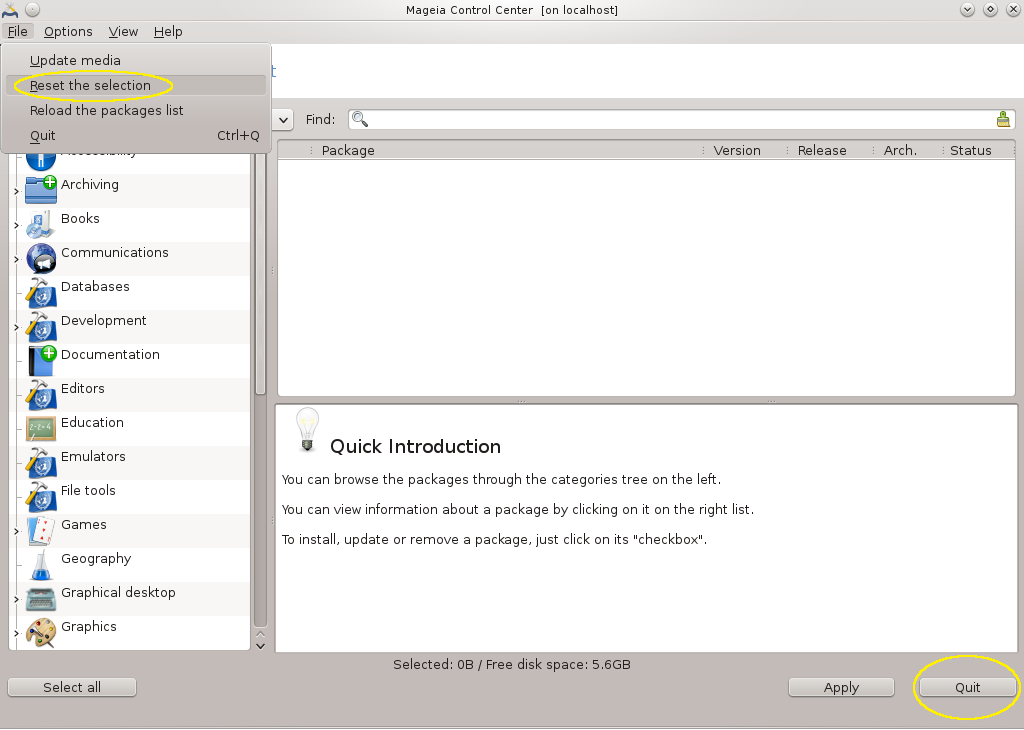Viewport: 1024px width, 730px height.
Task: Open the File menu
Action: pyautogui.click(x=18, y=31)
